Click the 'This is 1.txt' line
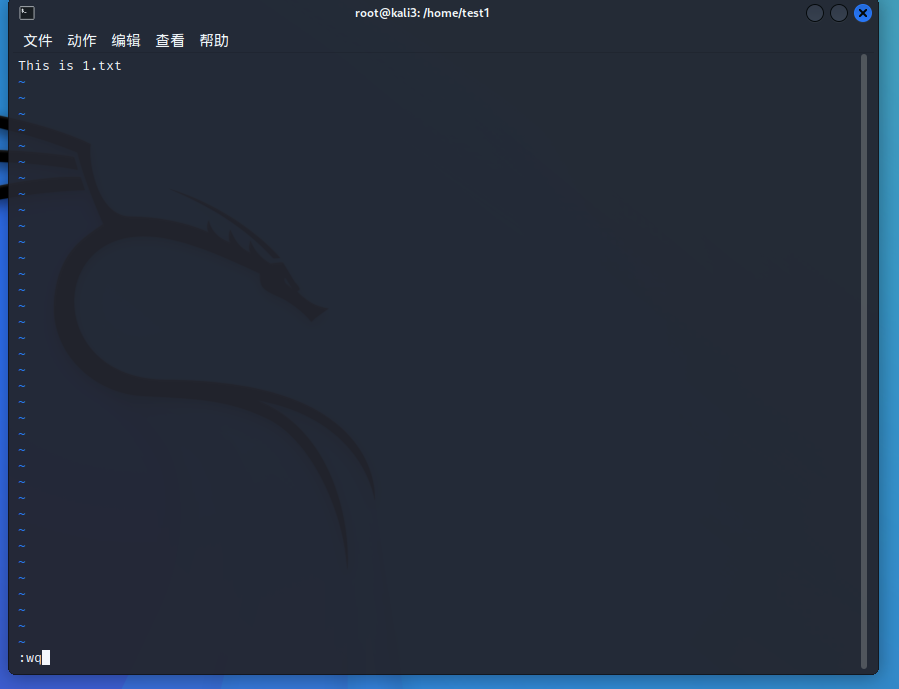 tap(70, 65)
